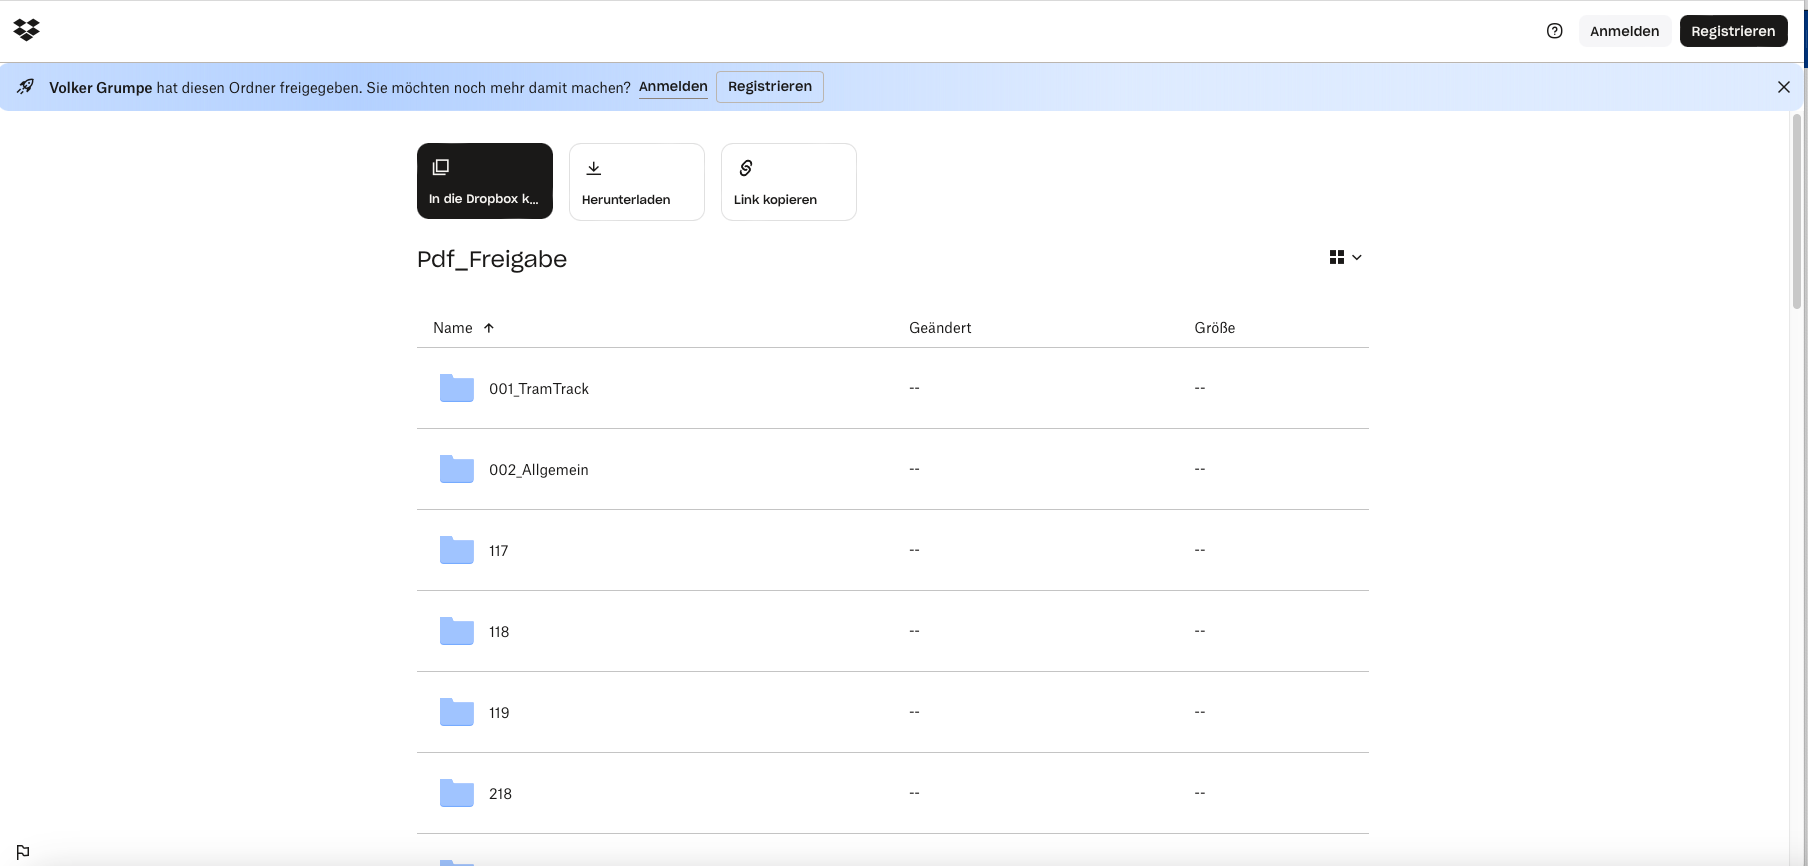Click the 002_Allgemein folder icon

tap(457, 469)
